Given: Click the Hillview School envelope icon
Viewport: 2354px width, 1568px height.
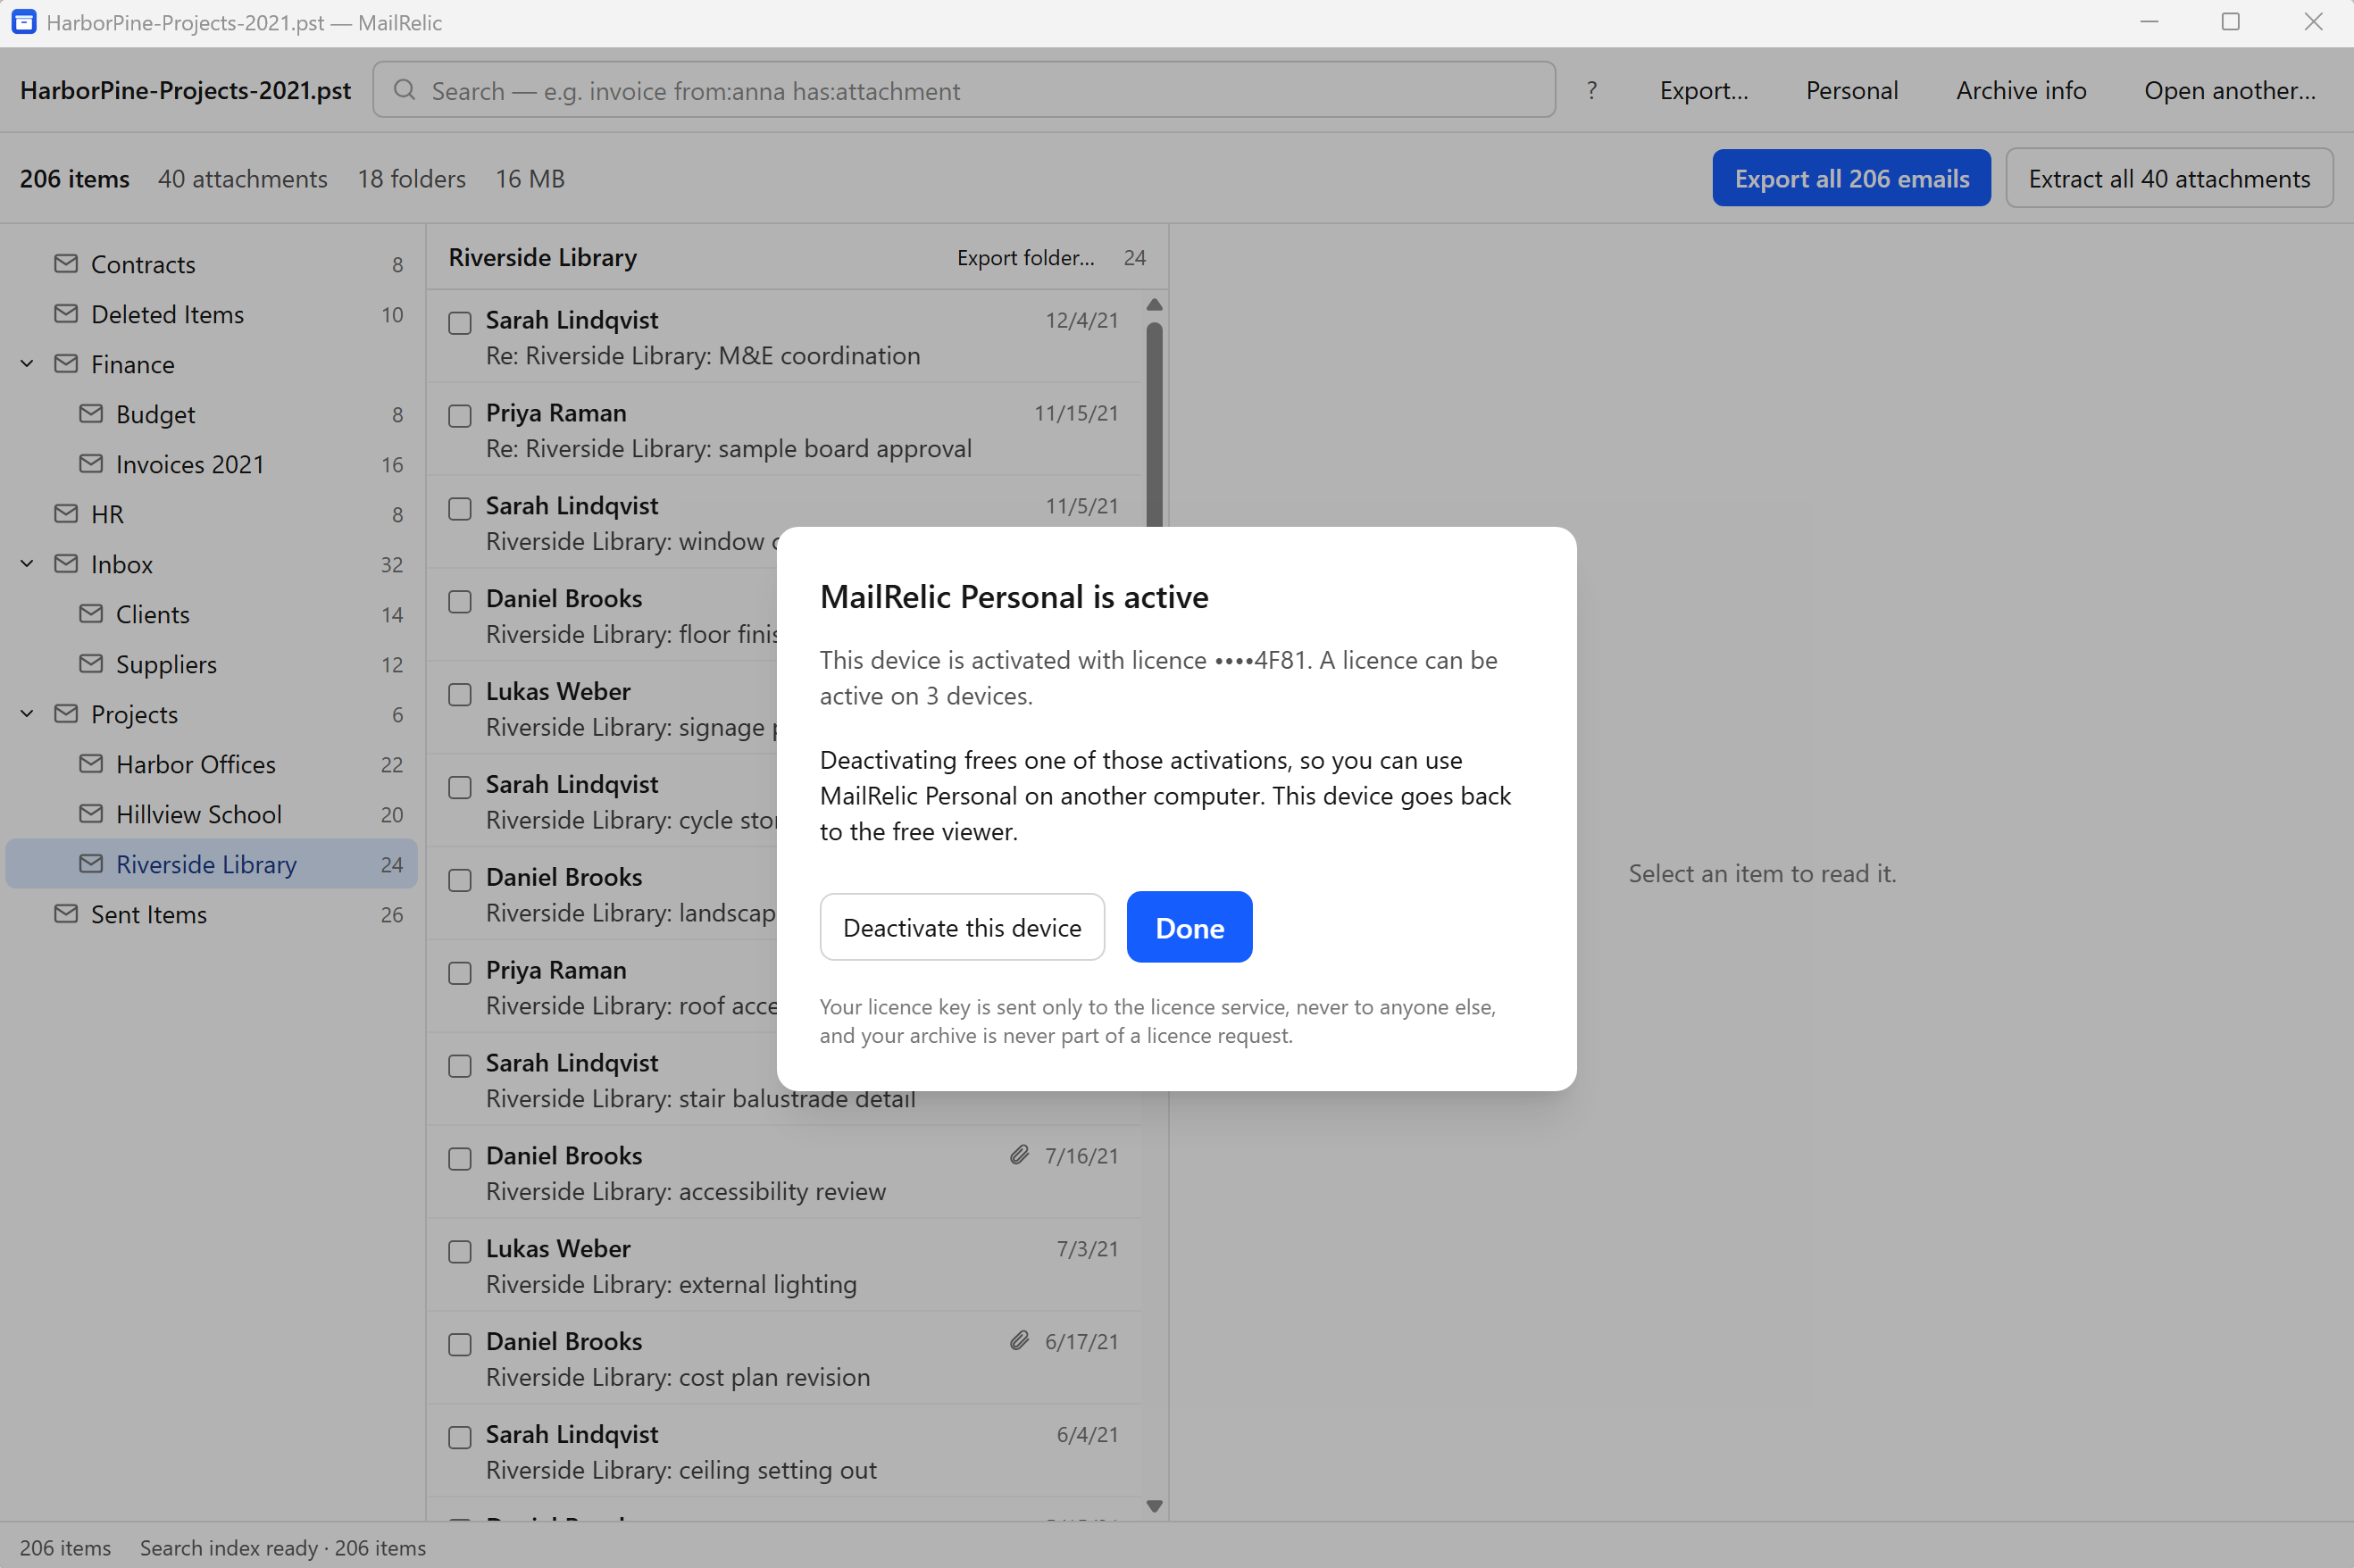Looking at the screenshot, I should pyautogui.click(x=91, y=814).
